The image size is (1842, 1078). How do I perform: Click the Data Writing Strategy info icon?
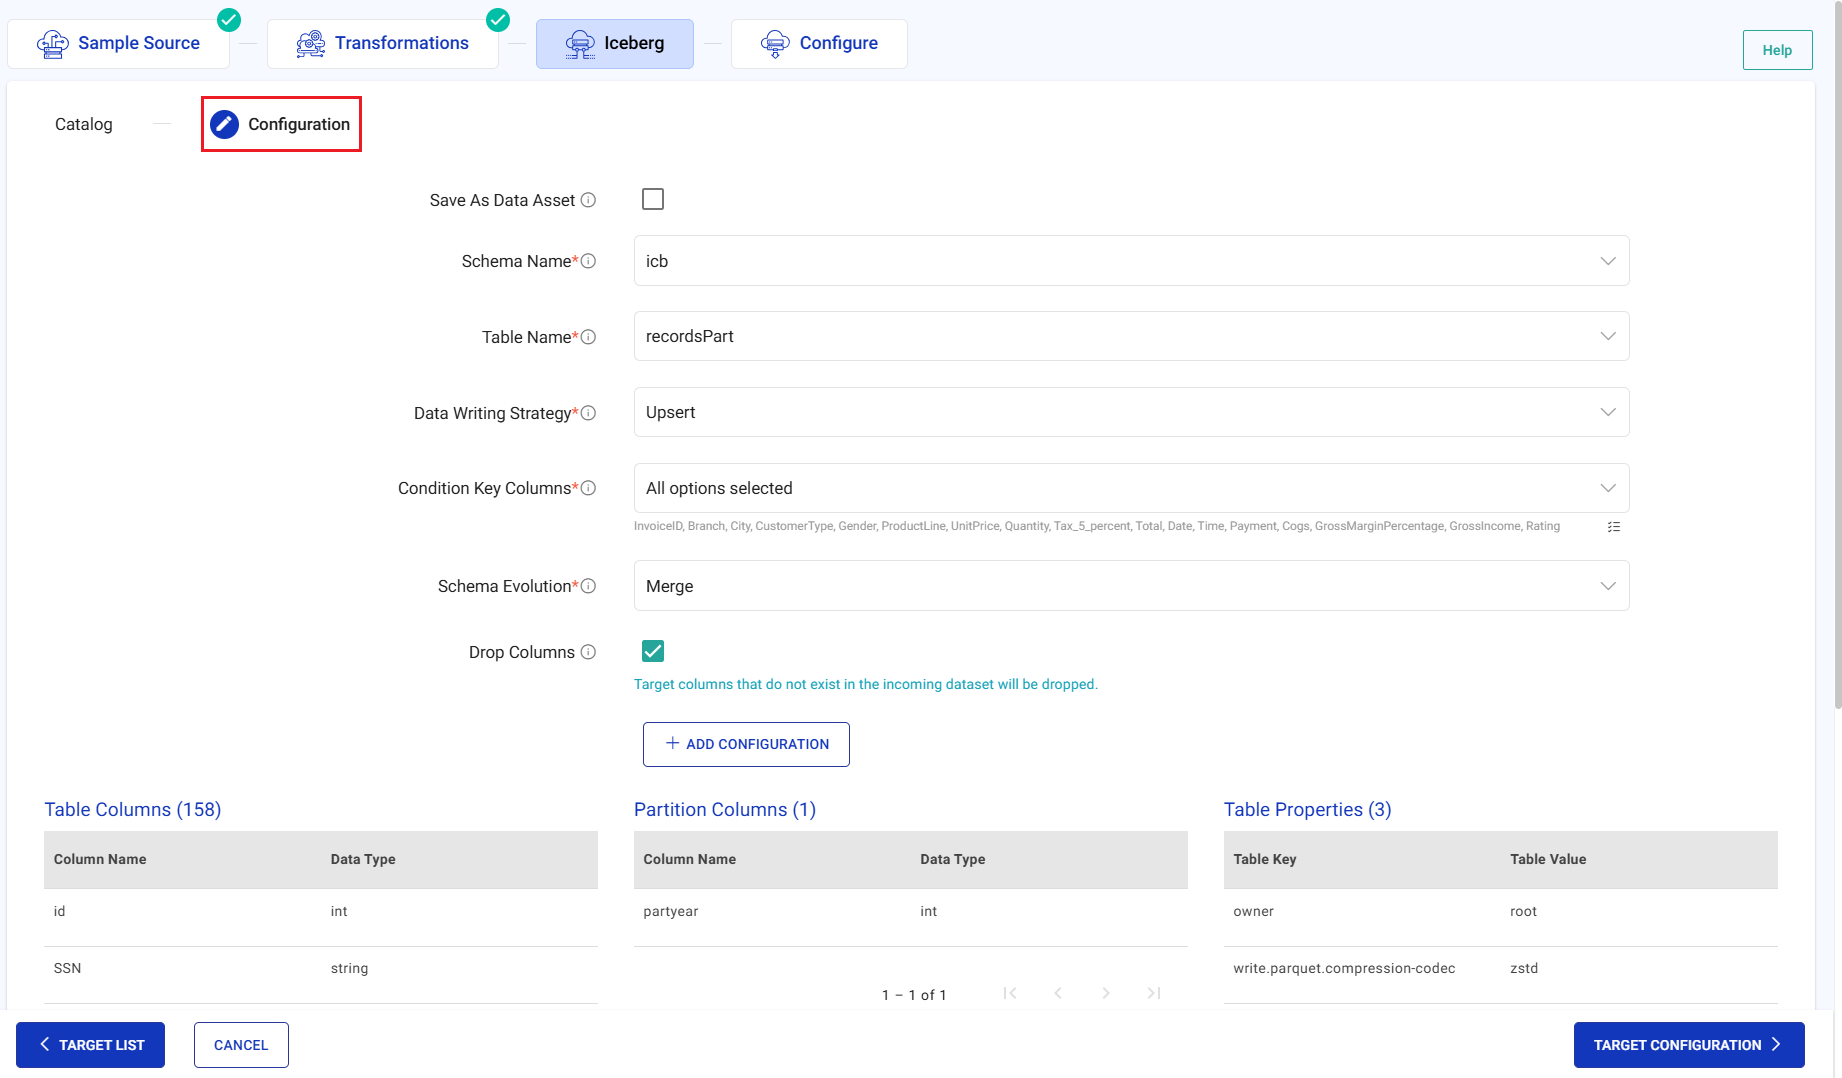[588, 413]
